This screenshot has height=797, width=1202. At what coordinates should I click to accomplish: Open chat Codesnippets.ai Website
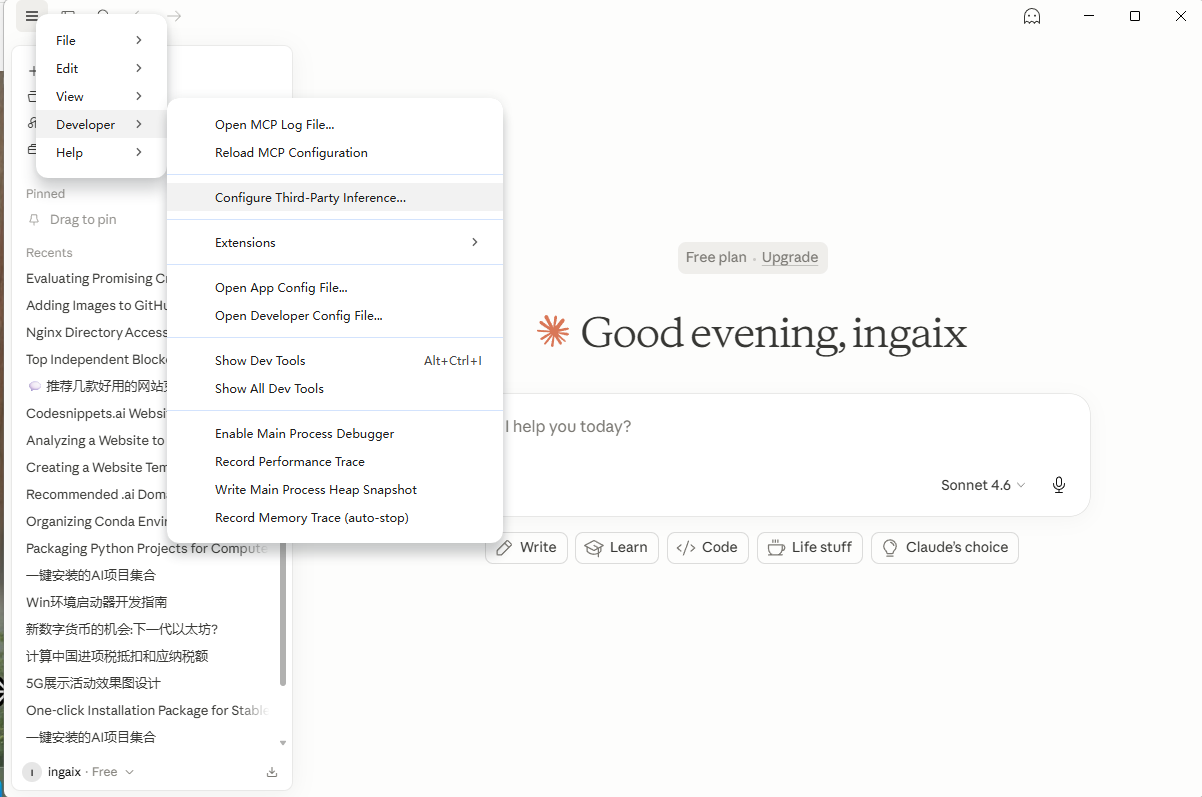pos(96,413)
